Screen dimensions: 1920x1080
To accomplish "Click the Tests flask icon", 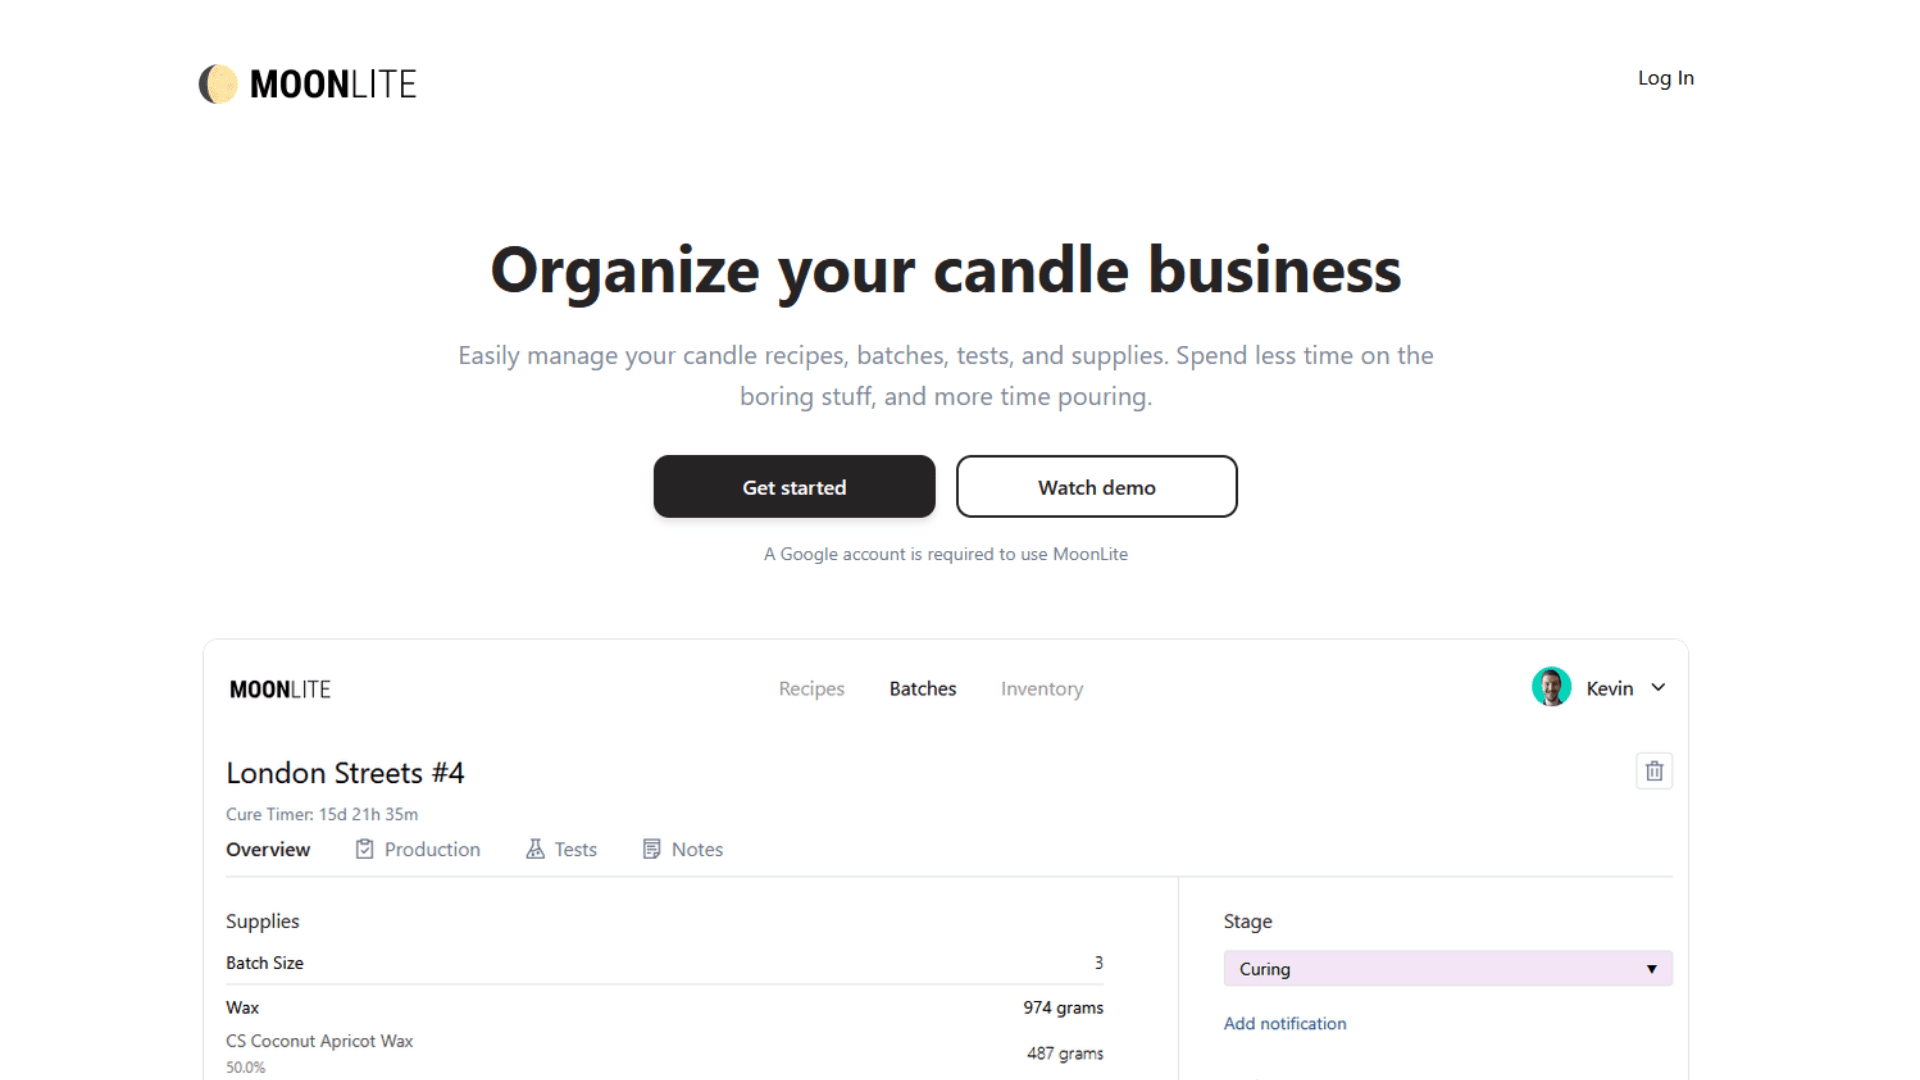I will tap(535, 849).
